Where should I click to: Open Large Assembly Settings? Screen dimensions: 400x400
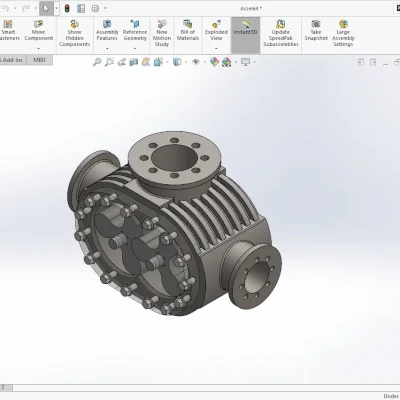pos(343,33)
